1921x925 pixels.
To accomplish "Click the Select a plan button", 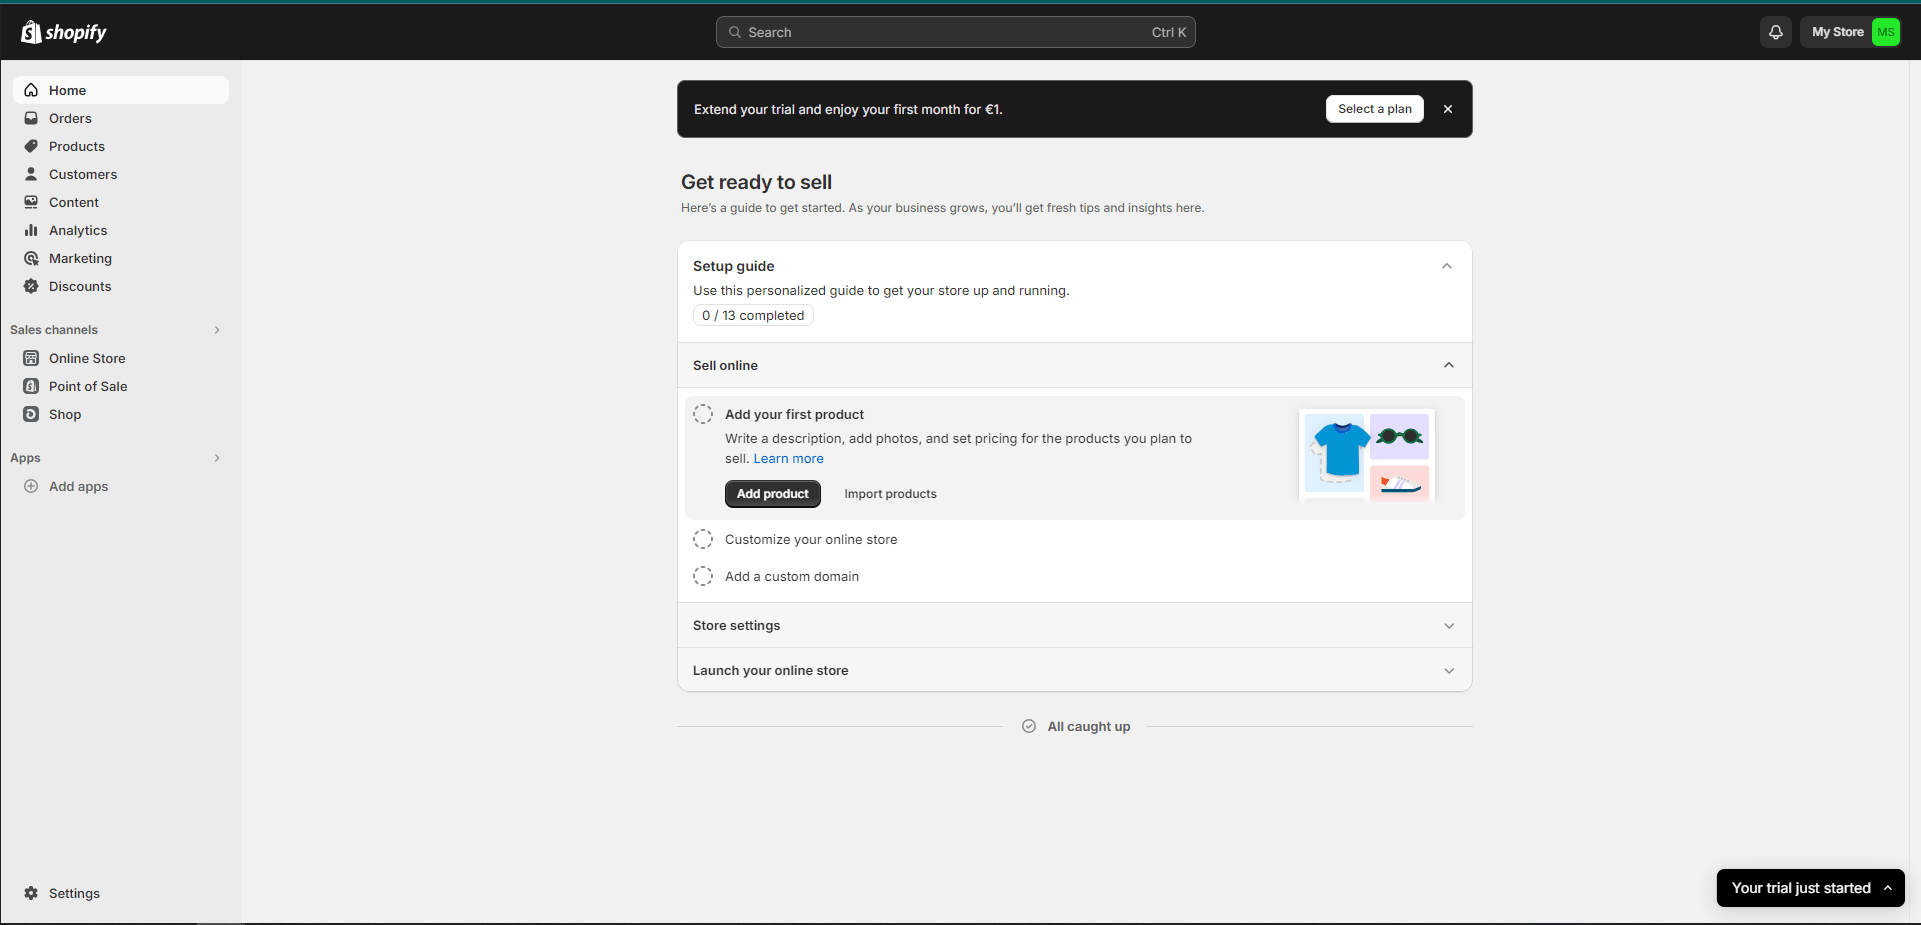I will coord(1374,109).
